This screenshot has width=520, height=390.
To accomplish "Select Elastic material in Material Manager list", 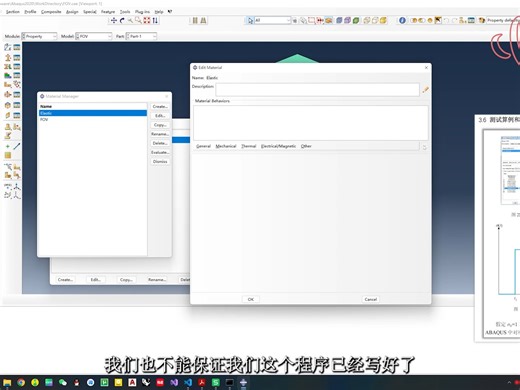I will [93, 113].
